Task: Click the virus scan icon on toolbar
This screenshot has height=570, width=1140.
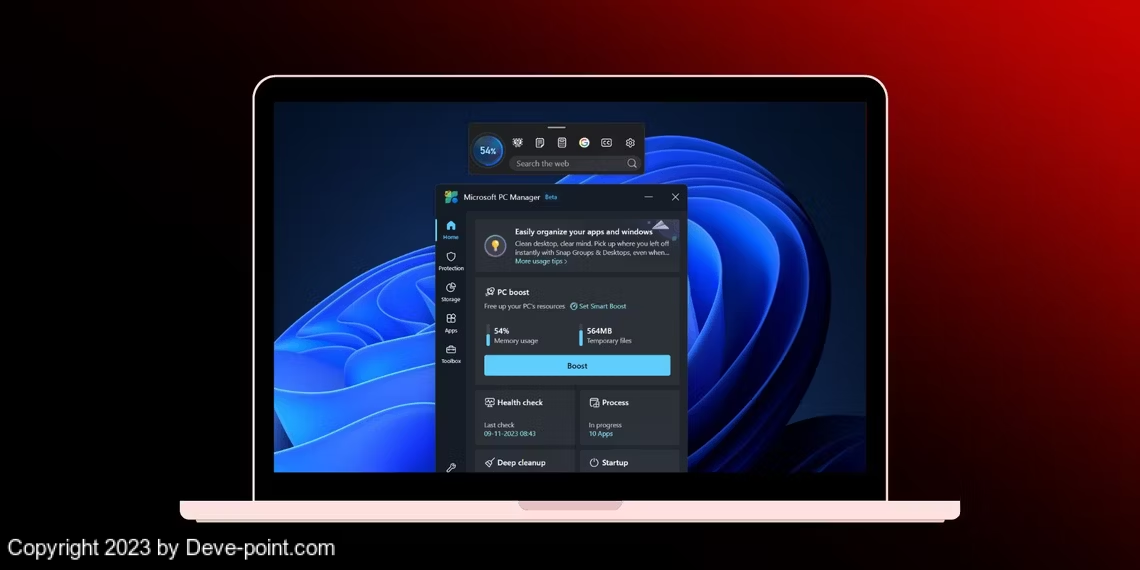Action: pos(518,142)
